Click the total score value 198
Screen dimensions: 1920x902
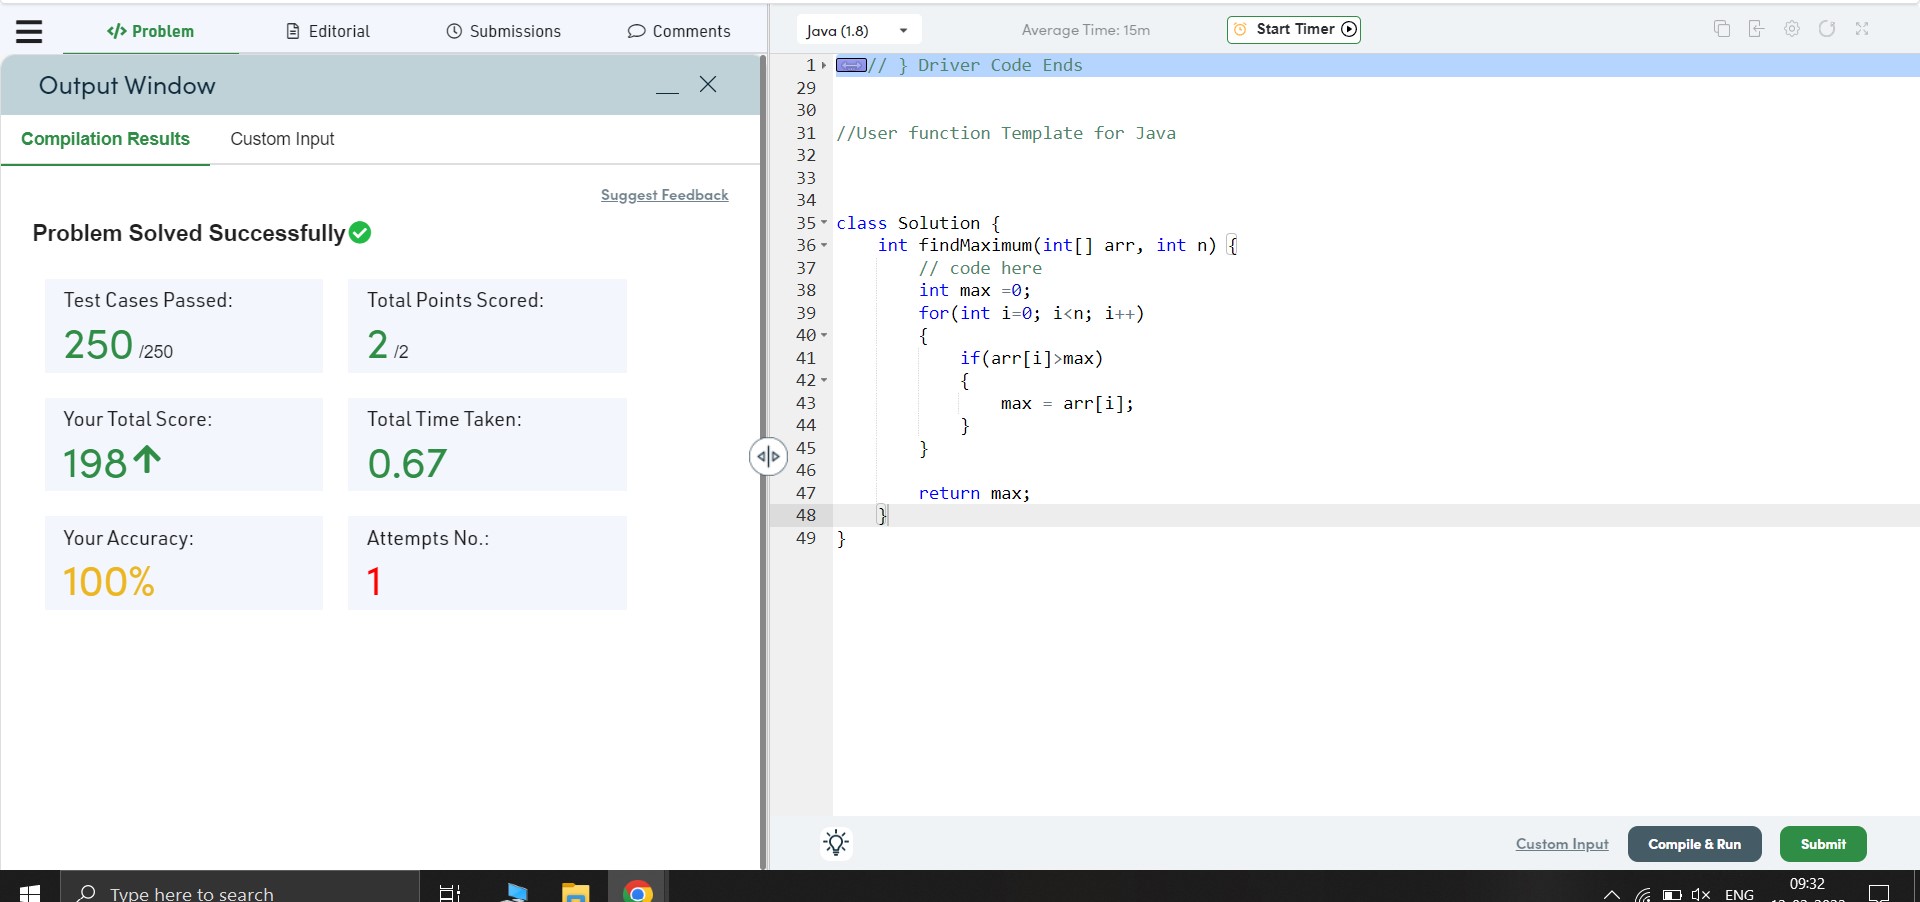coord(95,464)
